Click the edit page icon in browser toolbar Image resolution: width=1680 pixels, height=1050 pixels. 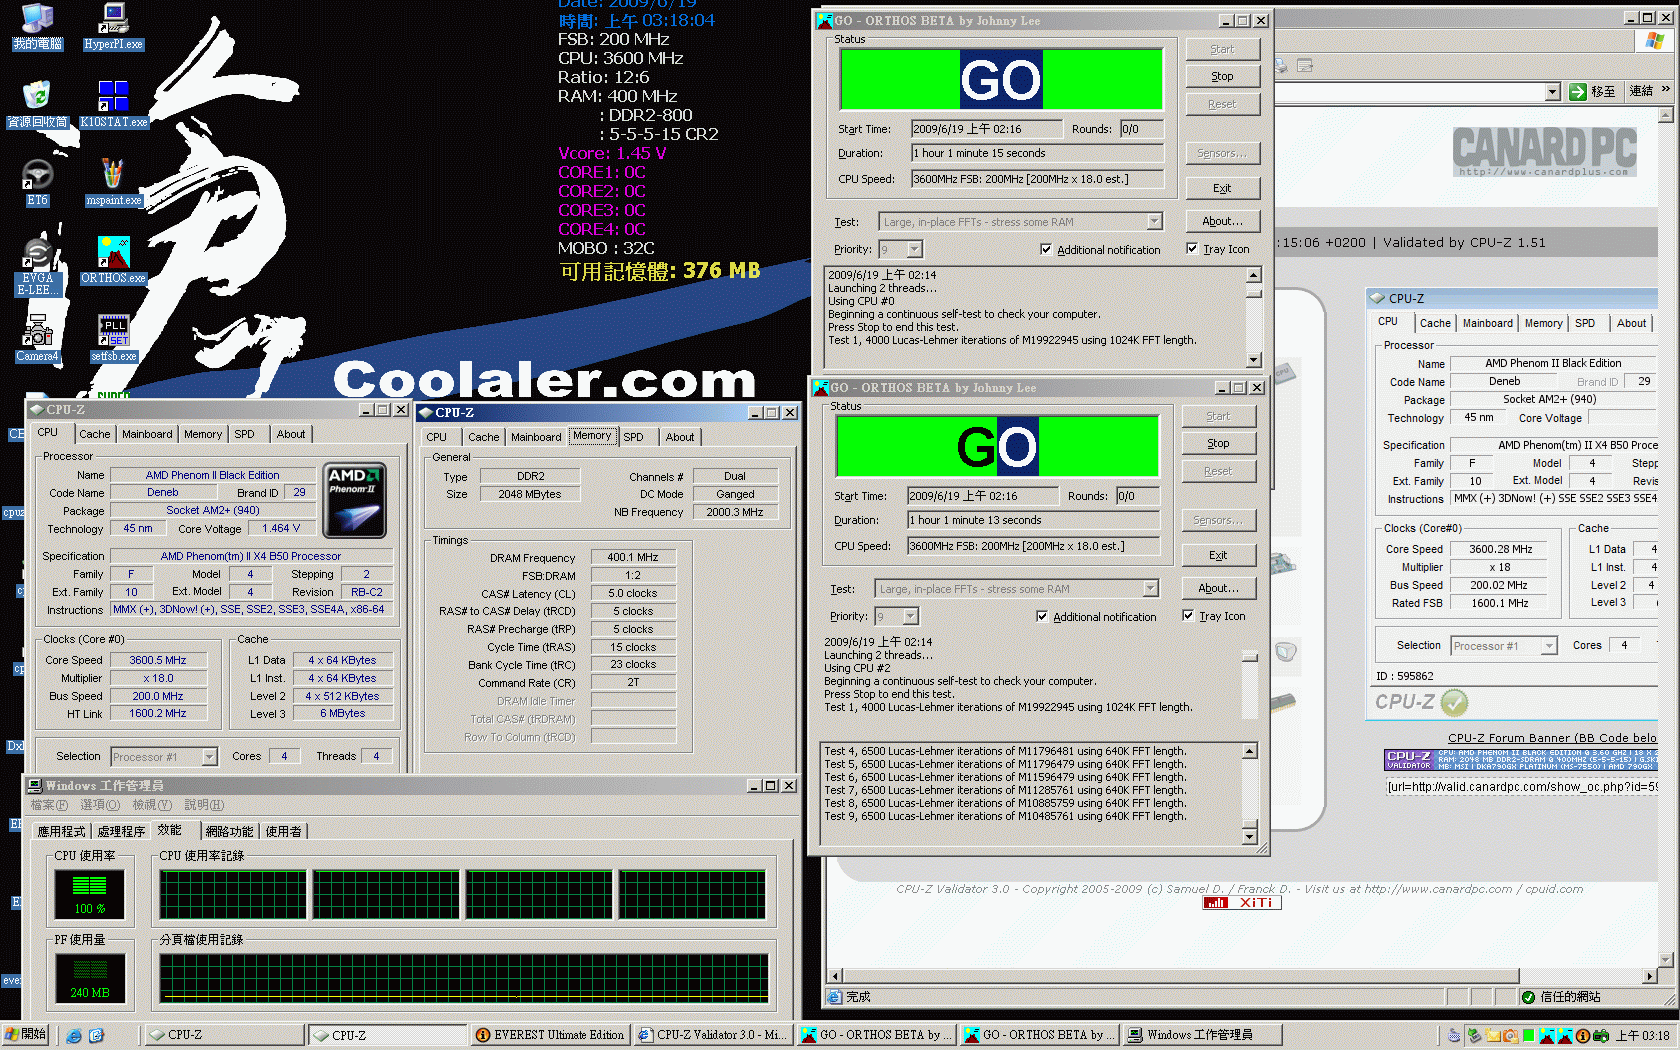(1305, 66)
